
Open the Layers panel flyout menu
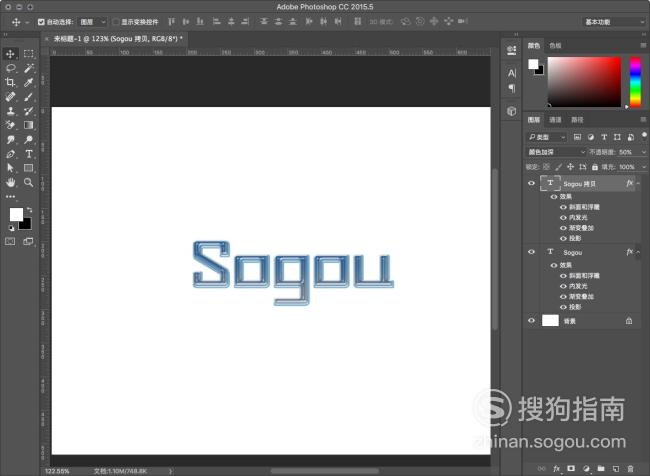[x=643, y=119]
